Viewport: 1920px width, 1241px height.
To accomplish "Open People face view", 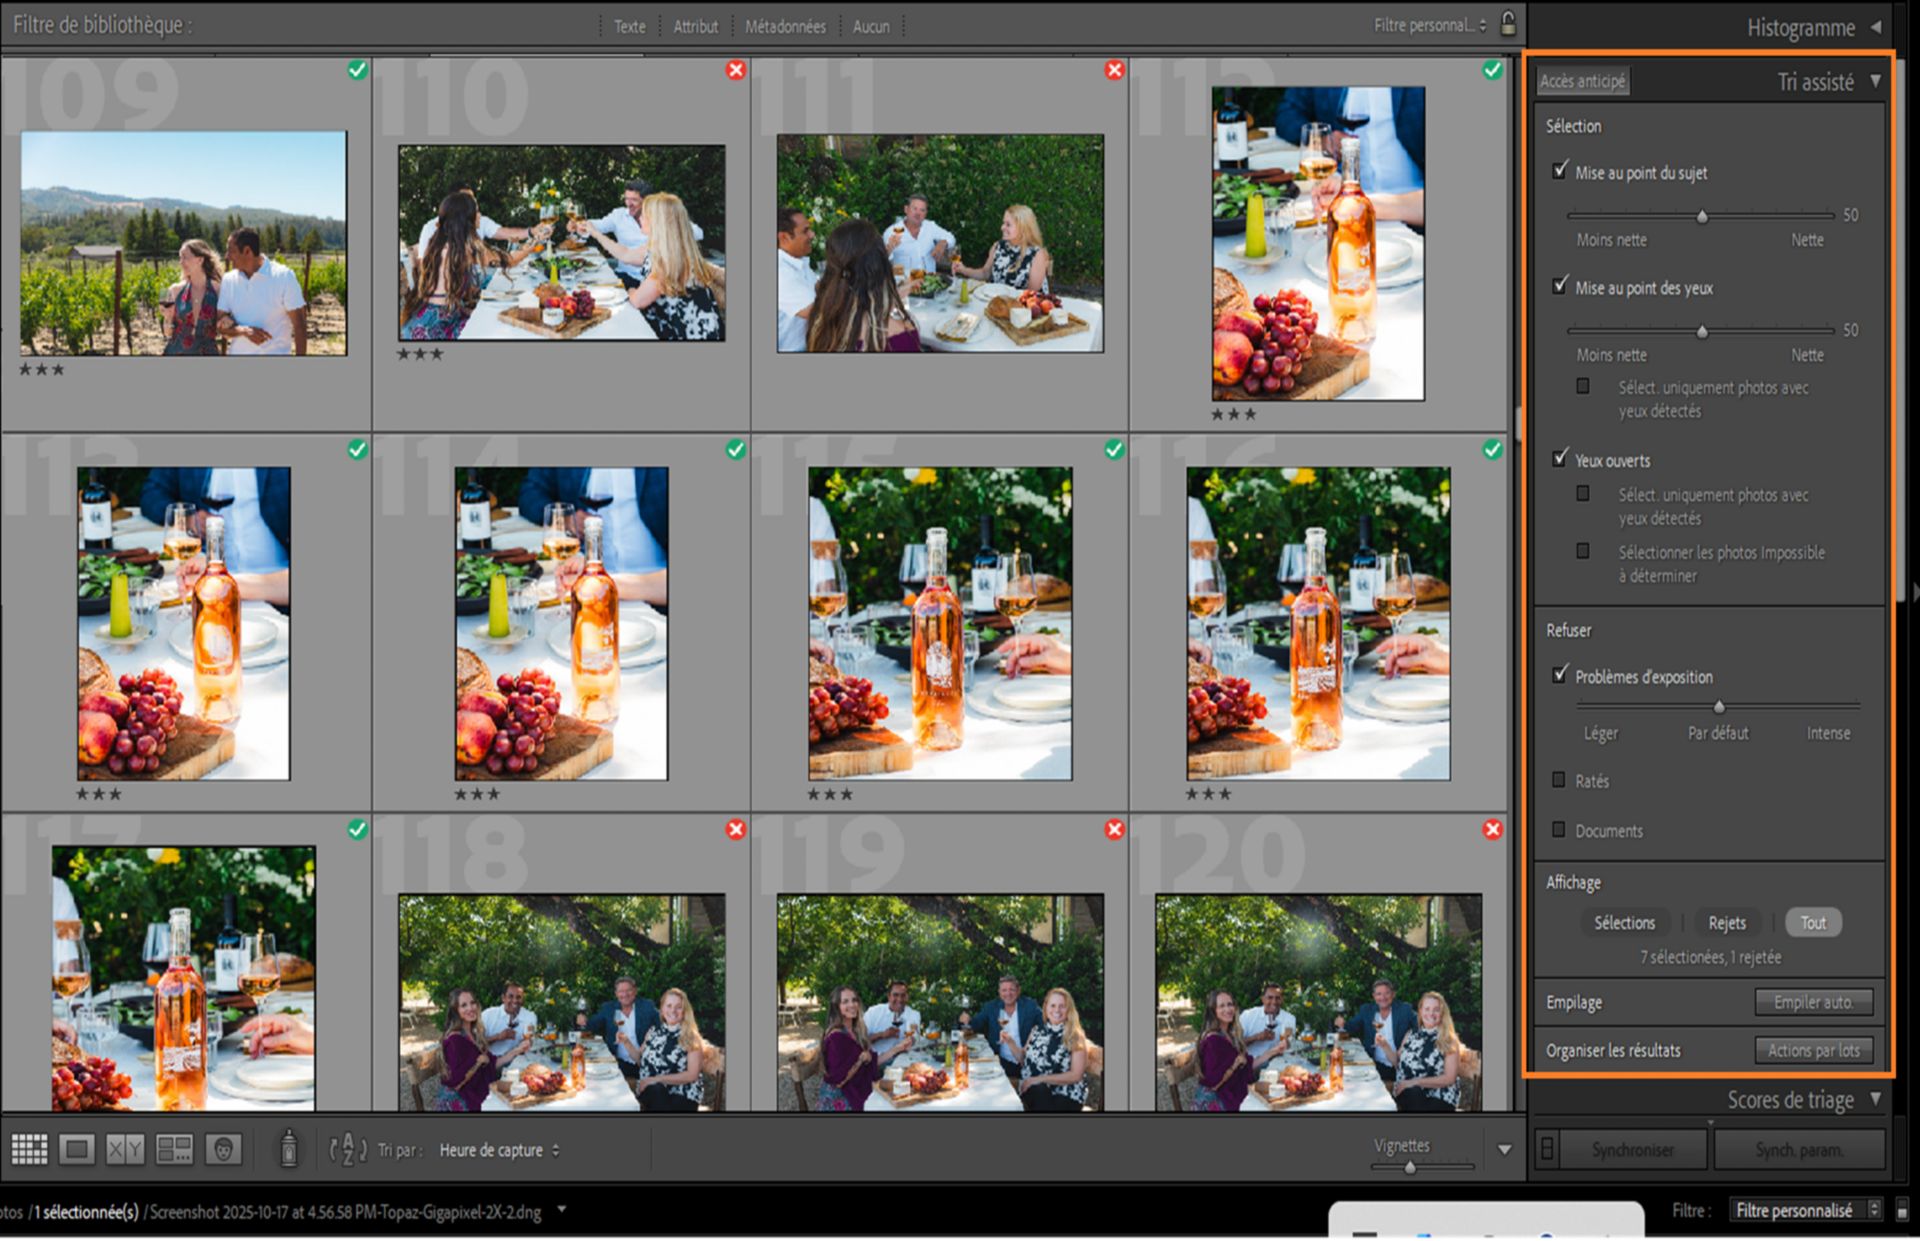I will click(x=223, y=1149).
